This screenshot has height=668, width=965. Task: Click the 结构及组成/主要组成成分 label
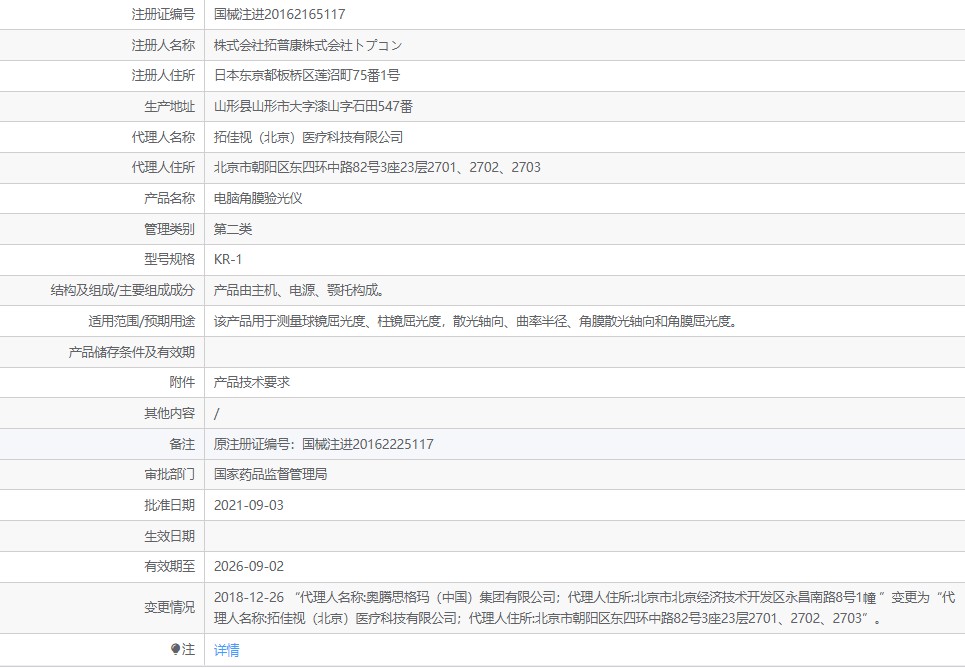(x=122, y=290)
